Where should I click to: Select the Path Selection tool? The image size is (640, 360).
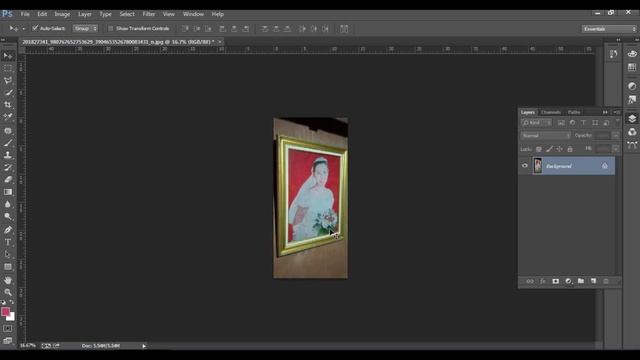coord(8,254)
